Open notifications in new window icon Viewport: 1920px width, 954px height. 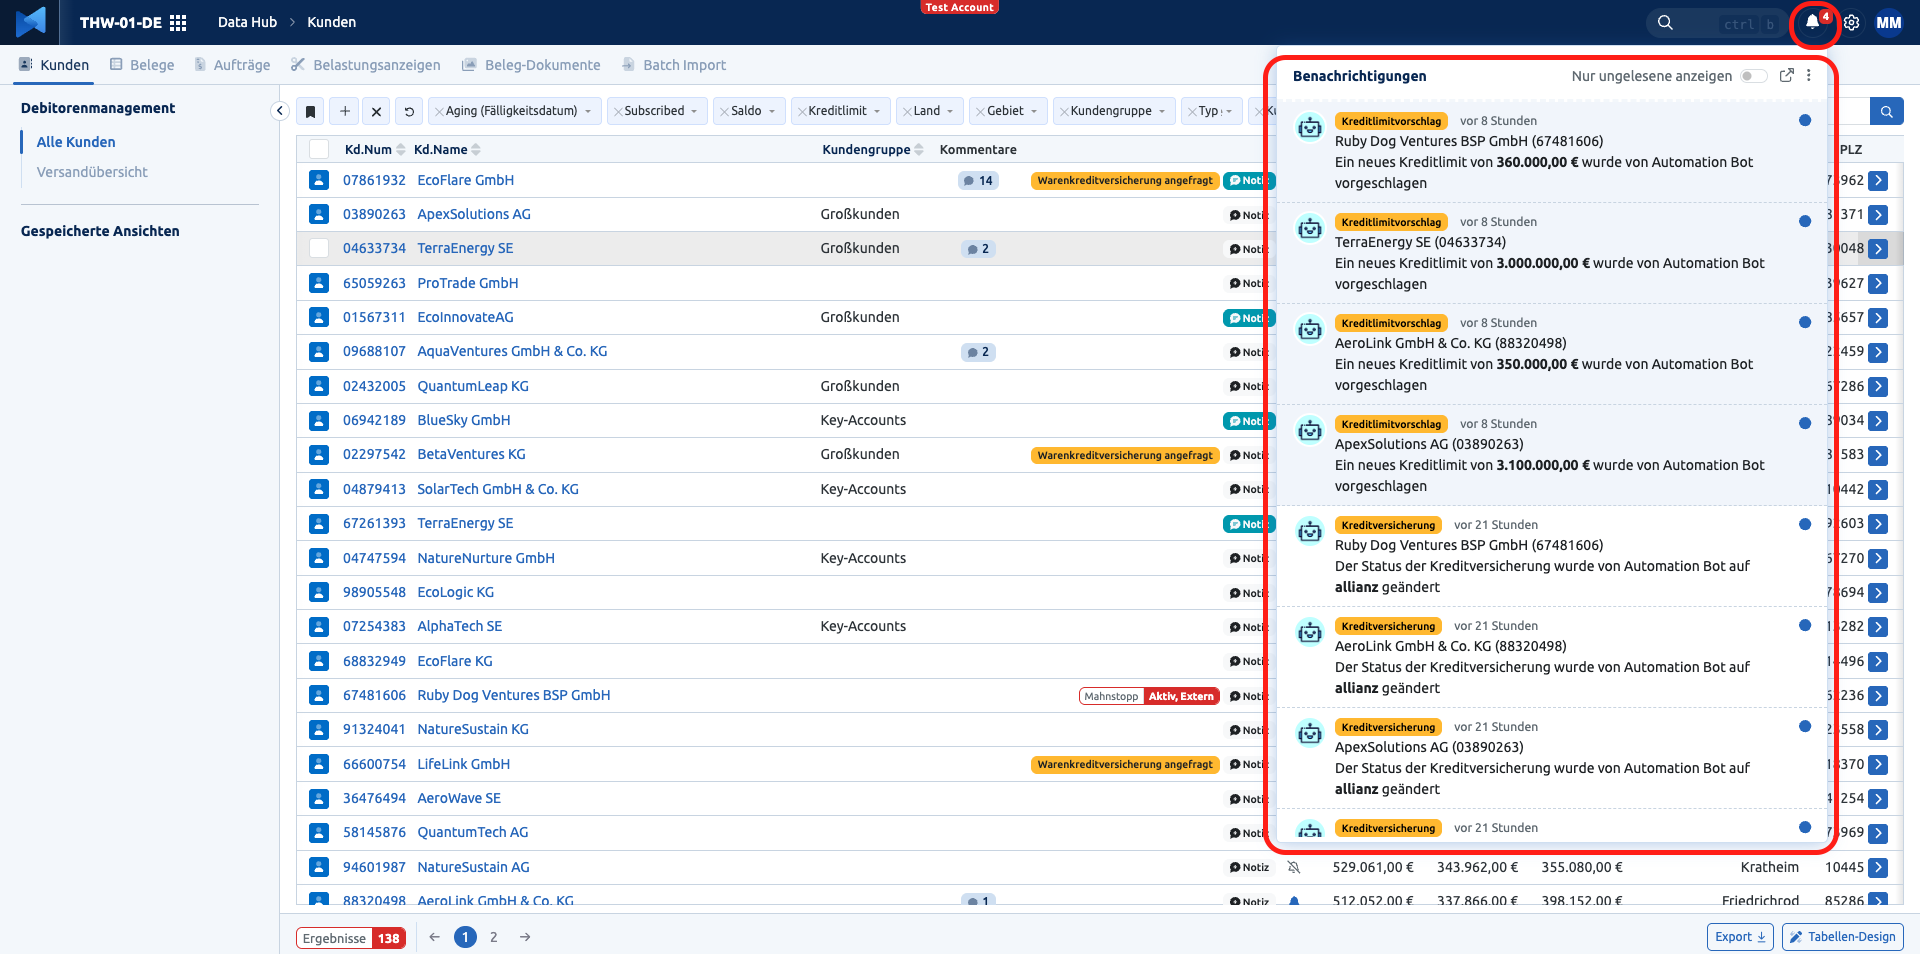(1787, 76)
